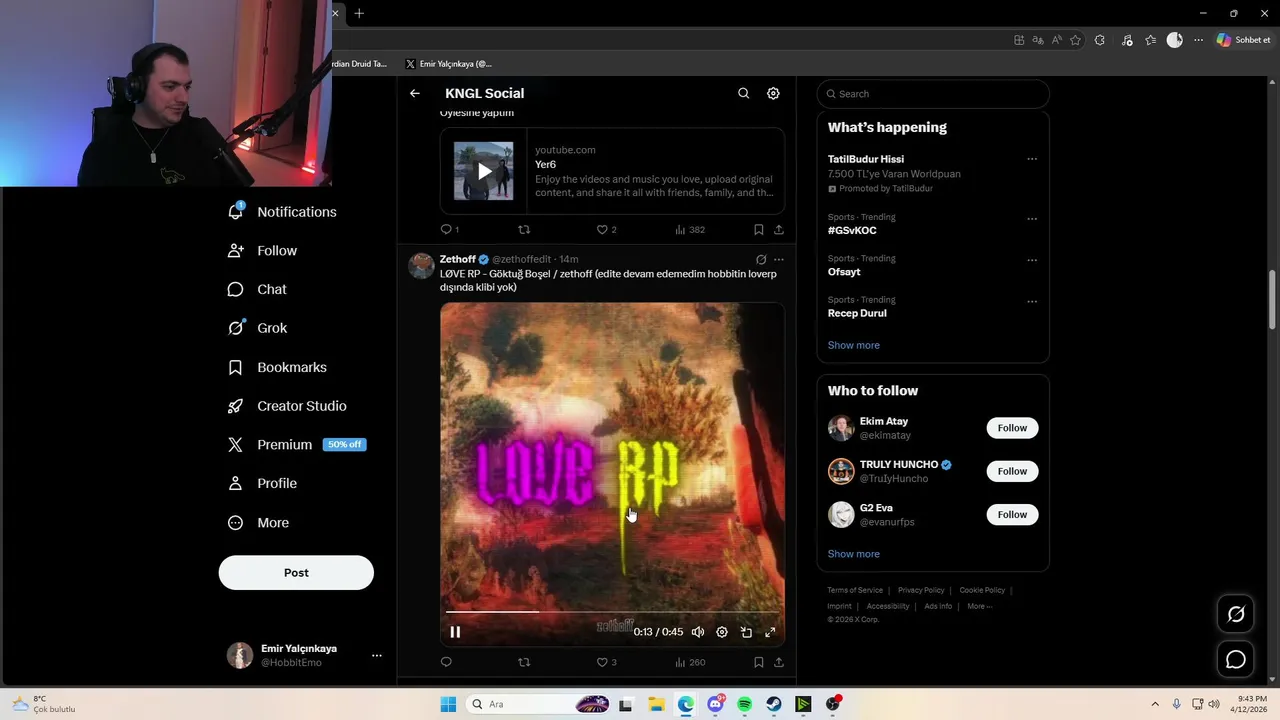Go back using the KNGL Social arrow
Viewport: 1280px width, 720px height.
(414, 93)
